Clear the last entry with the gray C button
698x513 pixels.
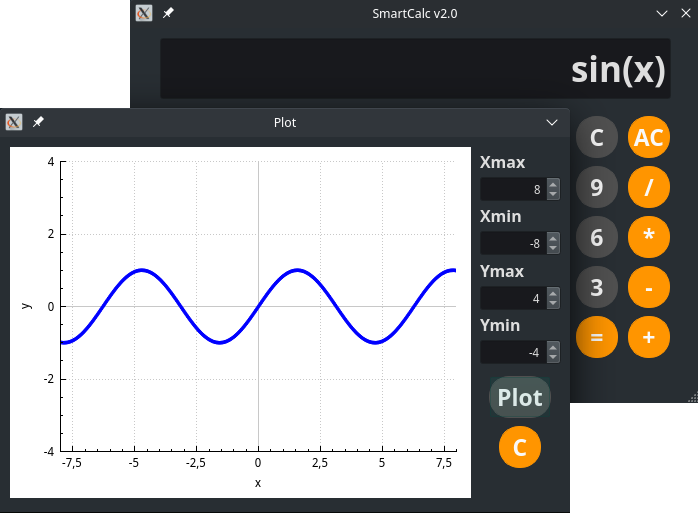point(597,137)
